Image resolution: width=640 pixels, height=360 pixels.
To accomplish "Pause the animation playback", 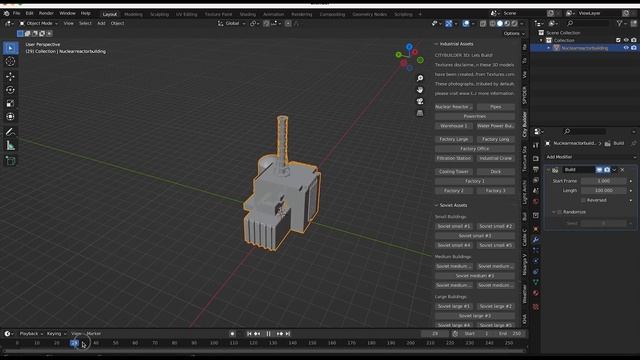I will [268, 333].
